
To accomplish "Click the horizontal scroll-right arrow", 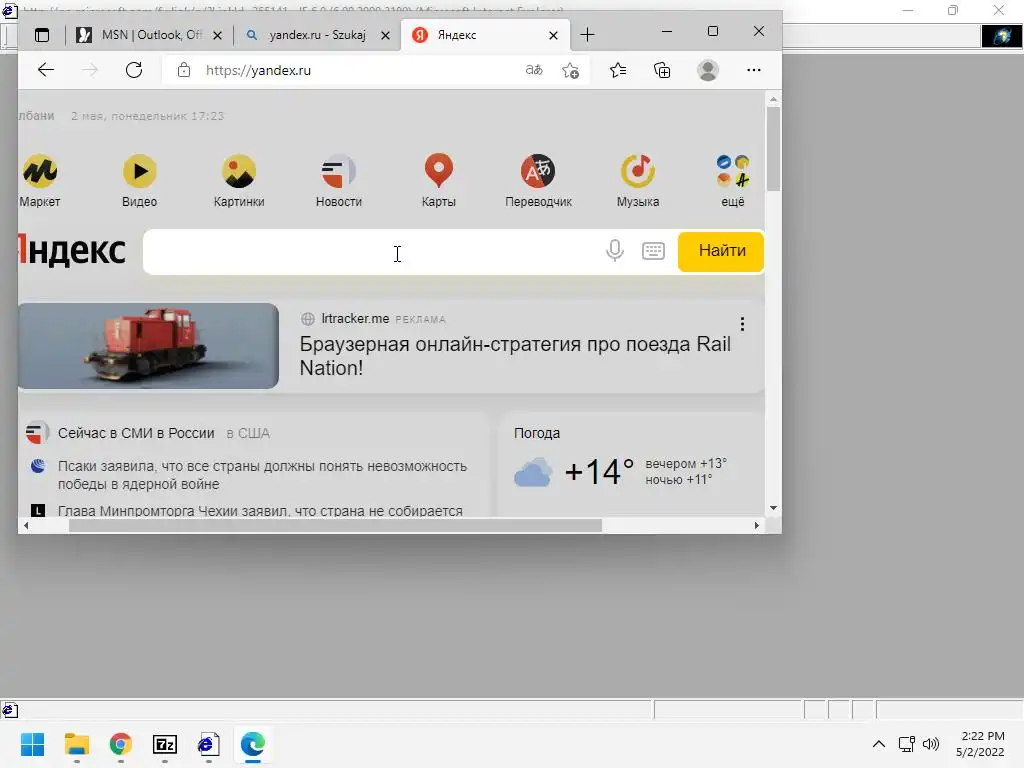I will point(756,526).
